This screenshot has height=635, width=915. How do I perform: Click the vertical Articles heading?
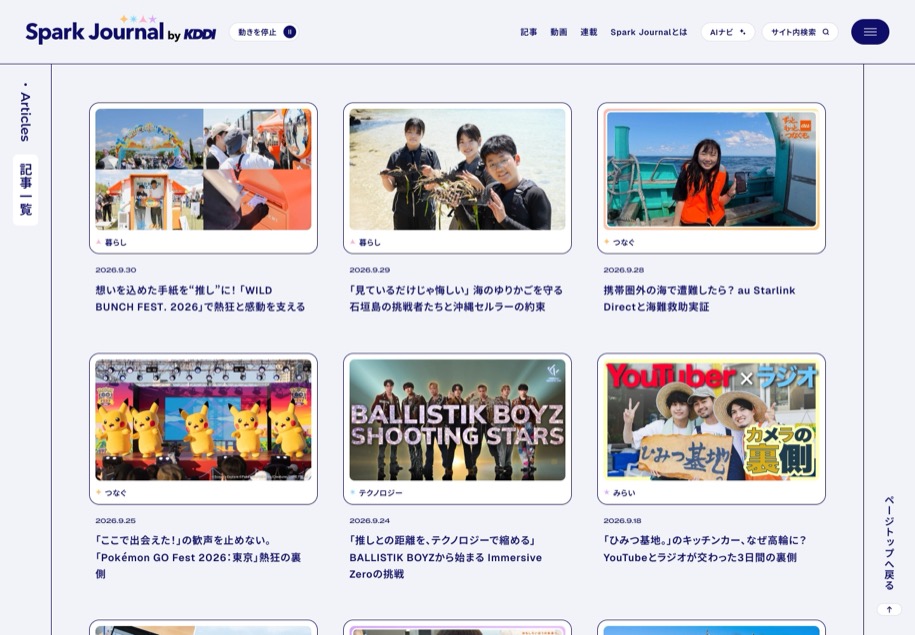click(x=25, y=116)
